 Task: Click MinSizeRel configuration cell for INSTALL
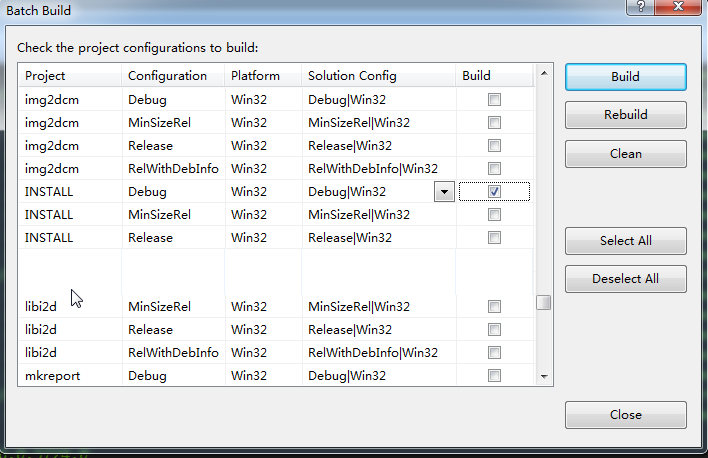173,215
